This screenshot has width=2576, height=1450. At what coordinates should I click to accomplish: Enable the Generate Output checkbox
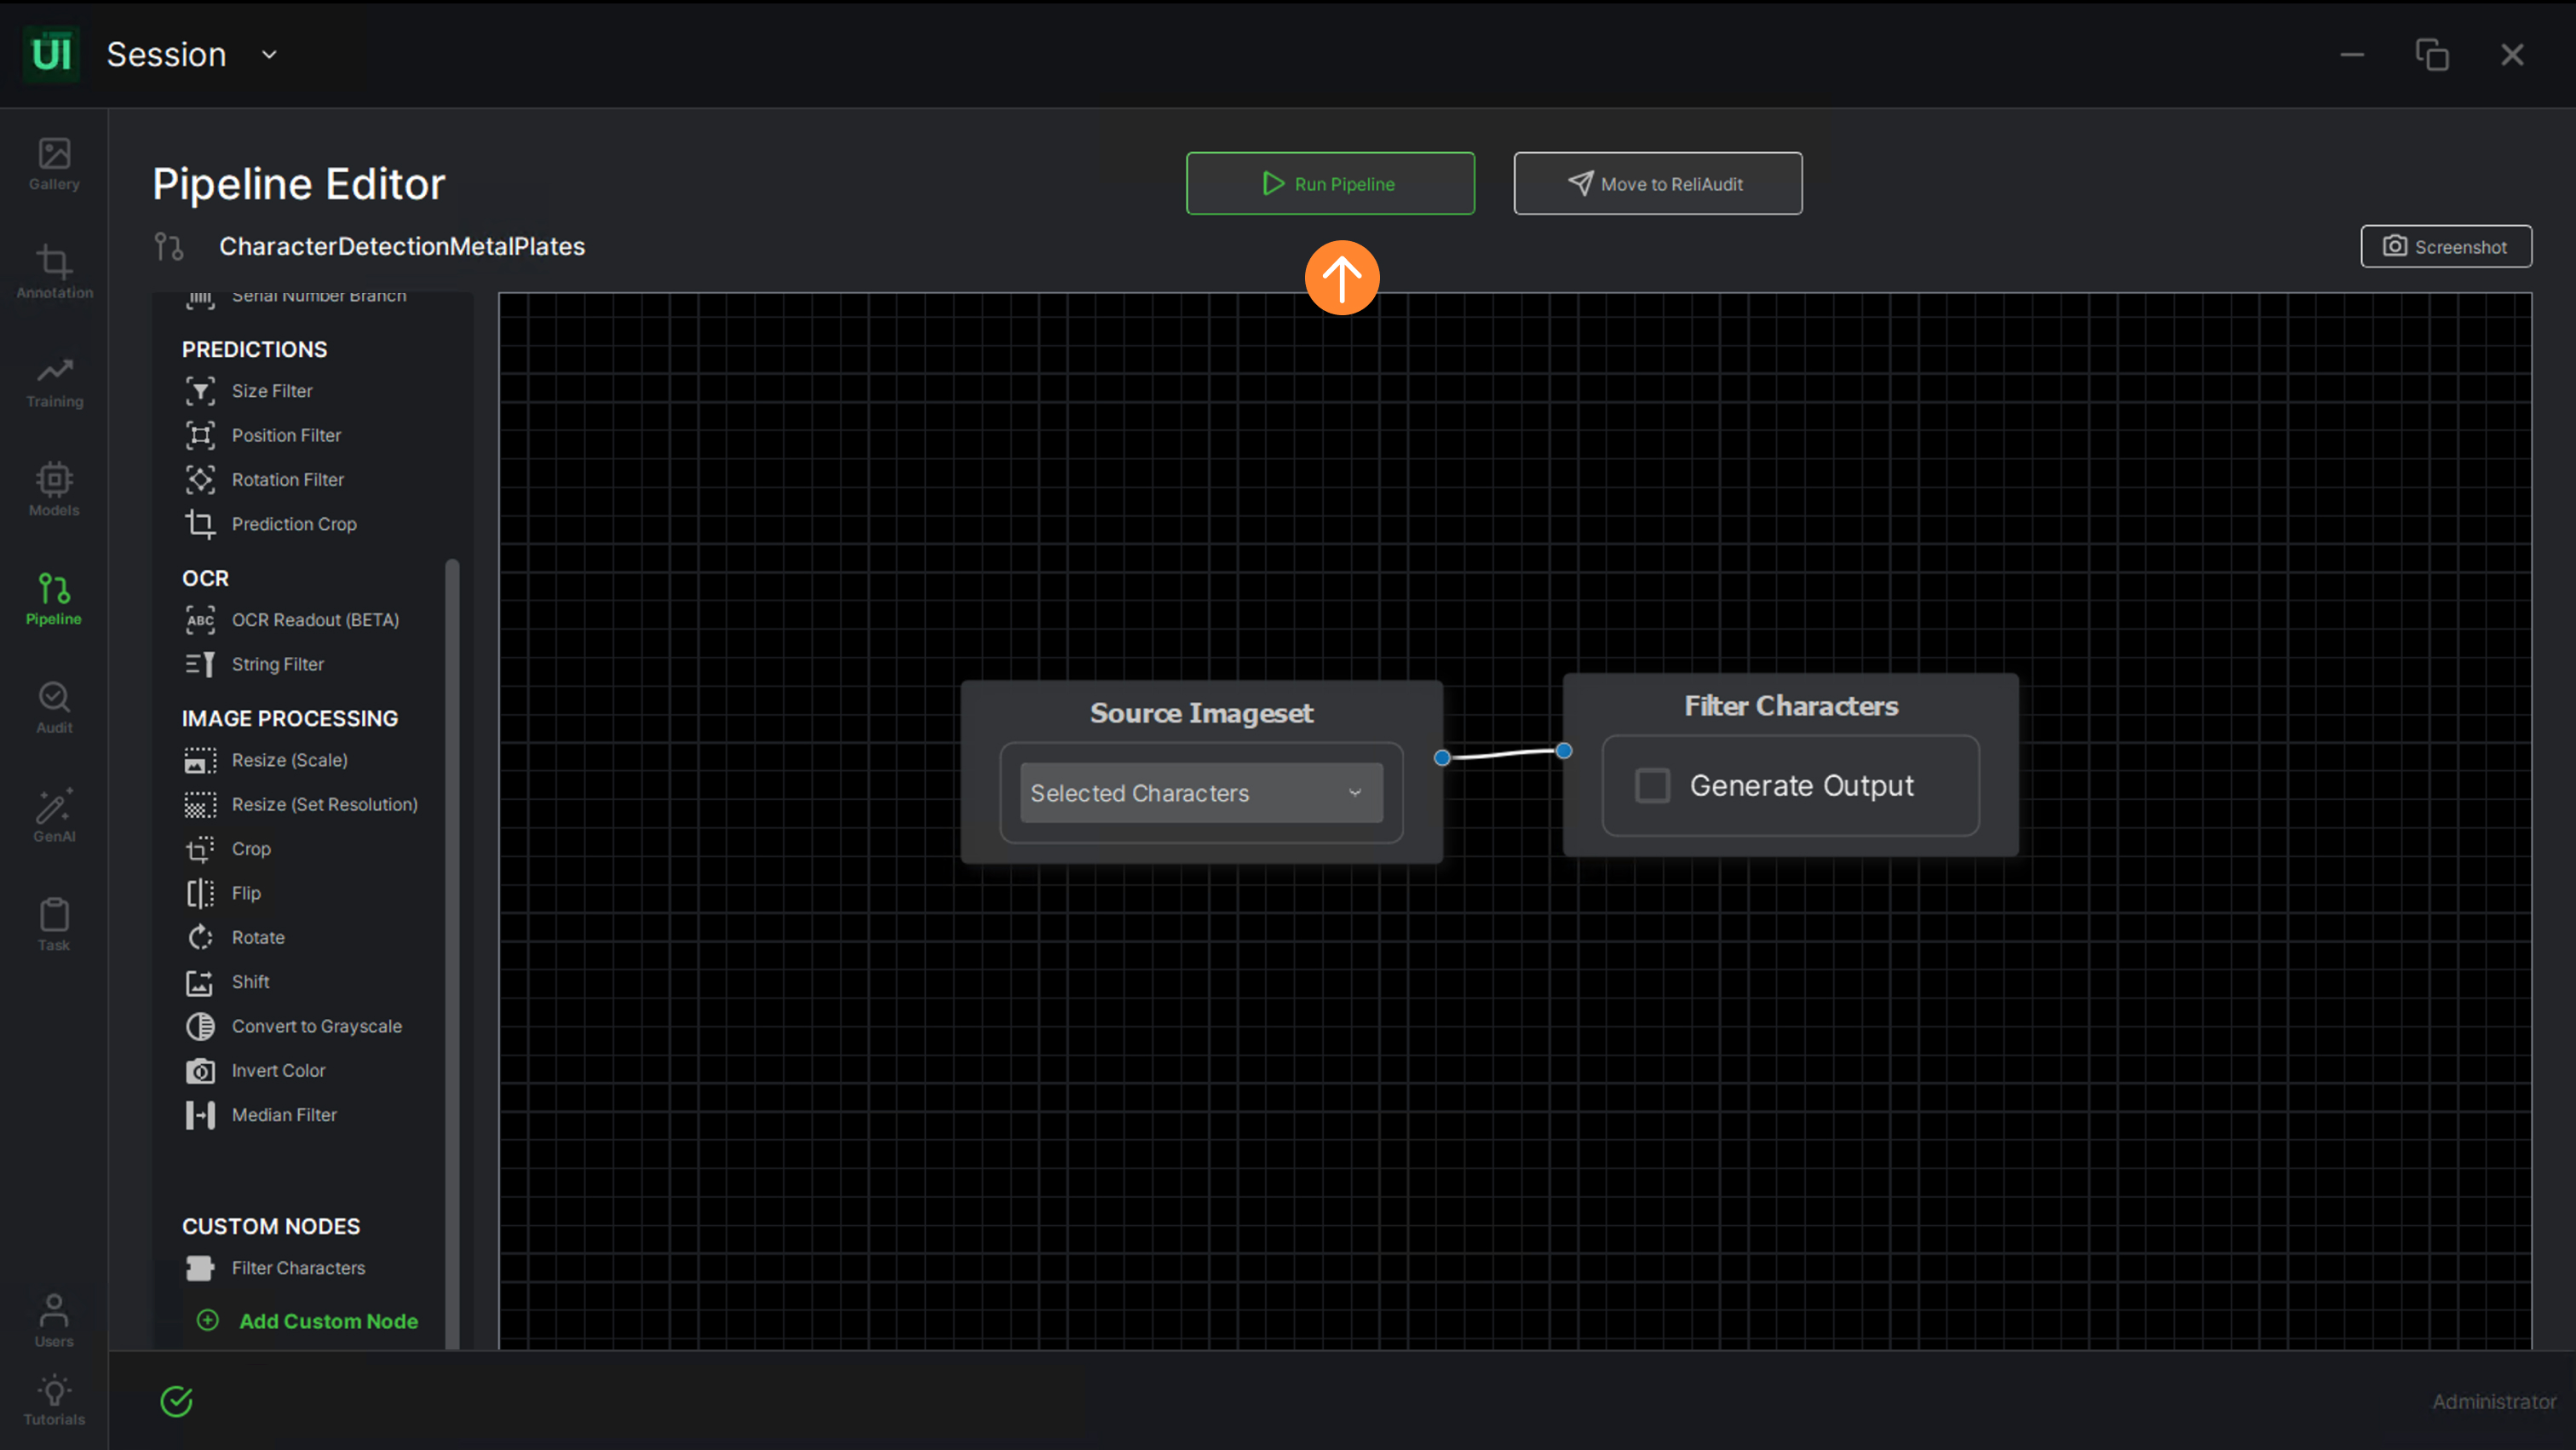(x=1652, y=786)
